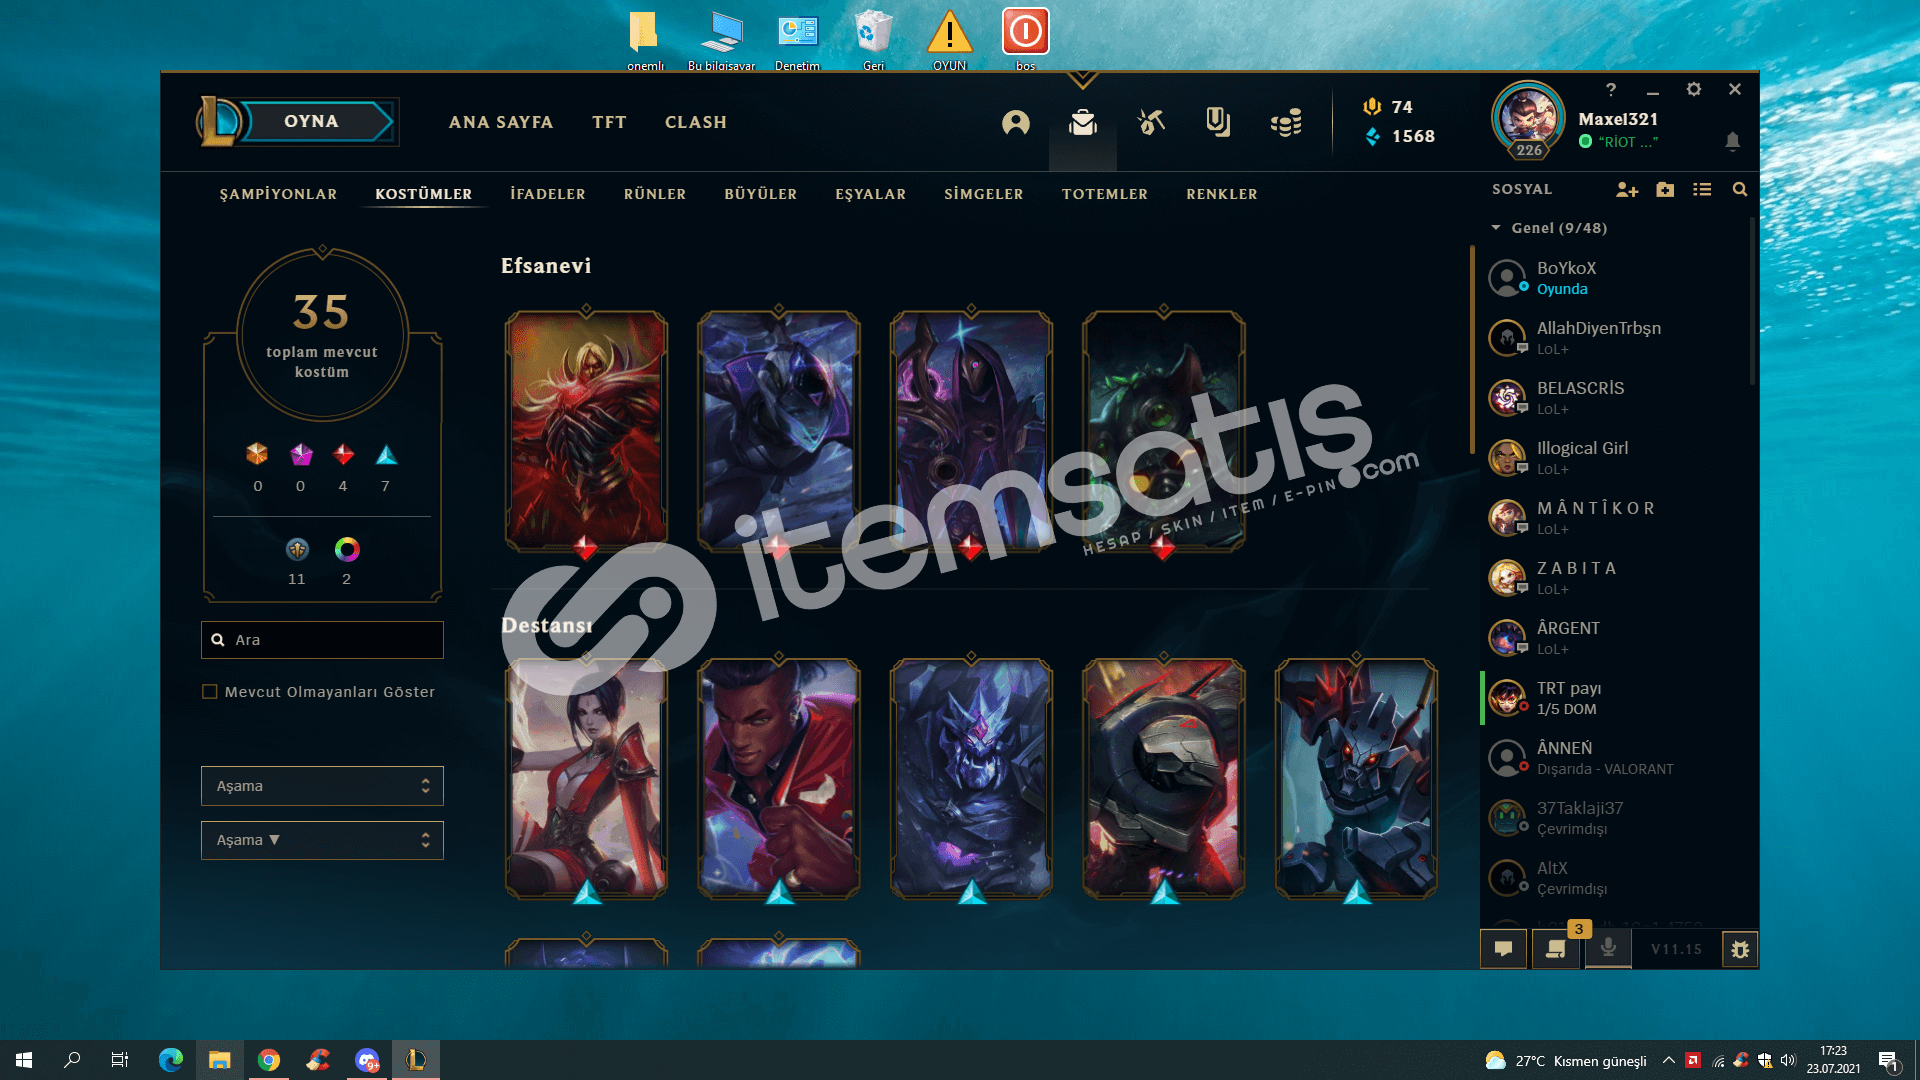Select first Efsanevi skin with red armor
The image size is (1920, 1080).
tap(586, 430)
